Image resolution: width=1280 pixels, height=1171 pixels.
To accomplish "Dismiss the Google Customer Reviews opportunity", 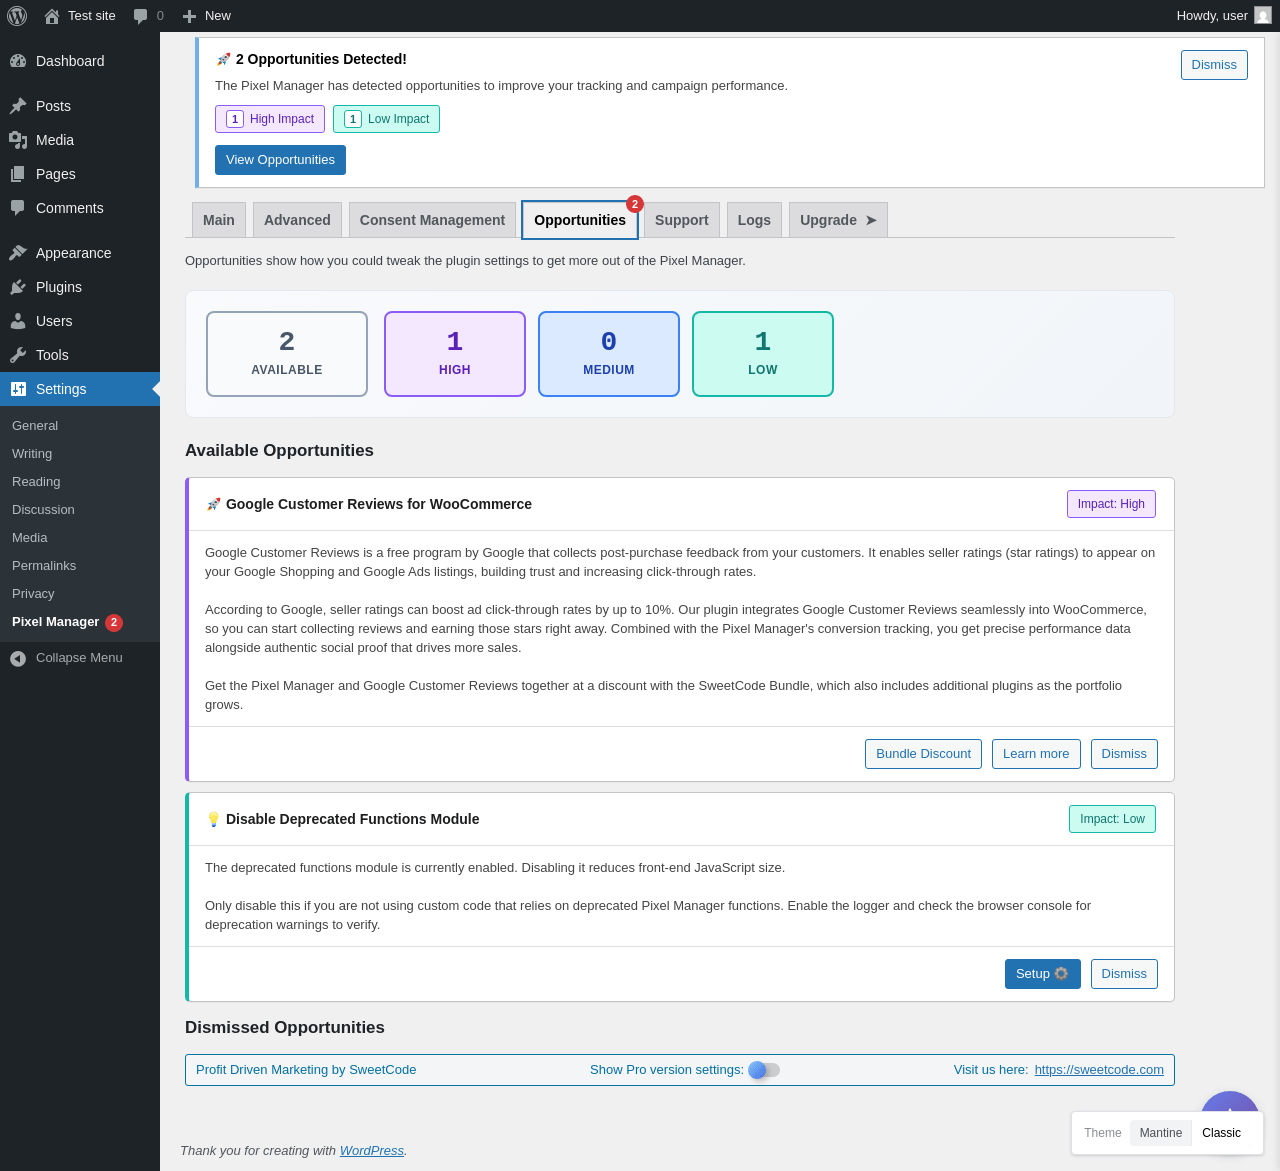I will click(1124, 754).
